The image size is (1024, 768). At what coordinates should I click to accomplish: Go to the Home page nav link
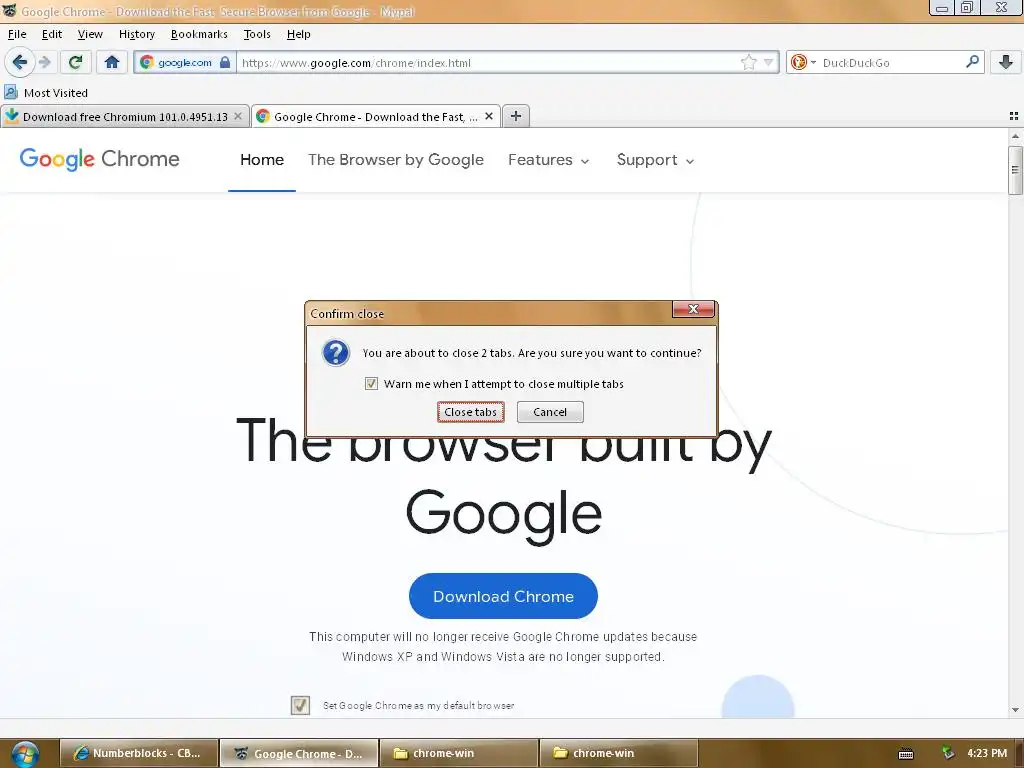click(262, 160)
